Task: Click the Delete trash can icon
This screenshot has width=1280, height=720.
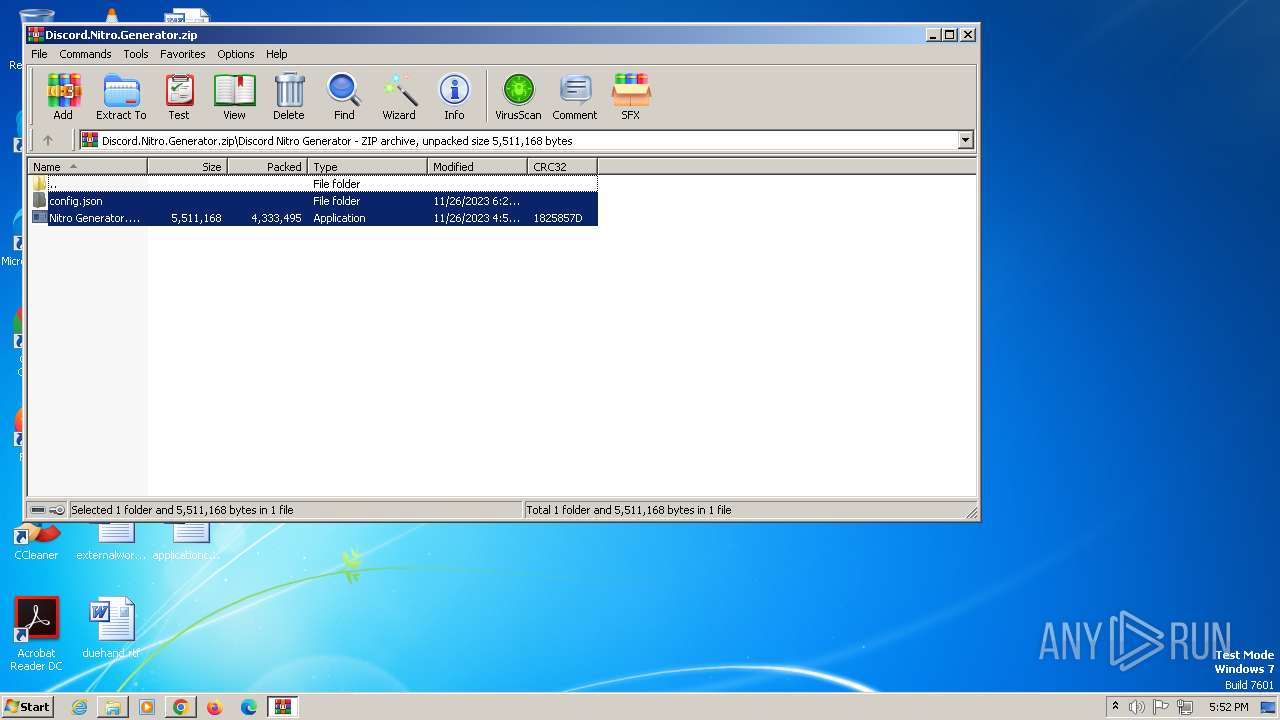Action: pyautogui.click(x=289, y=97)
